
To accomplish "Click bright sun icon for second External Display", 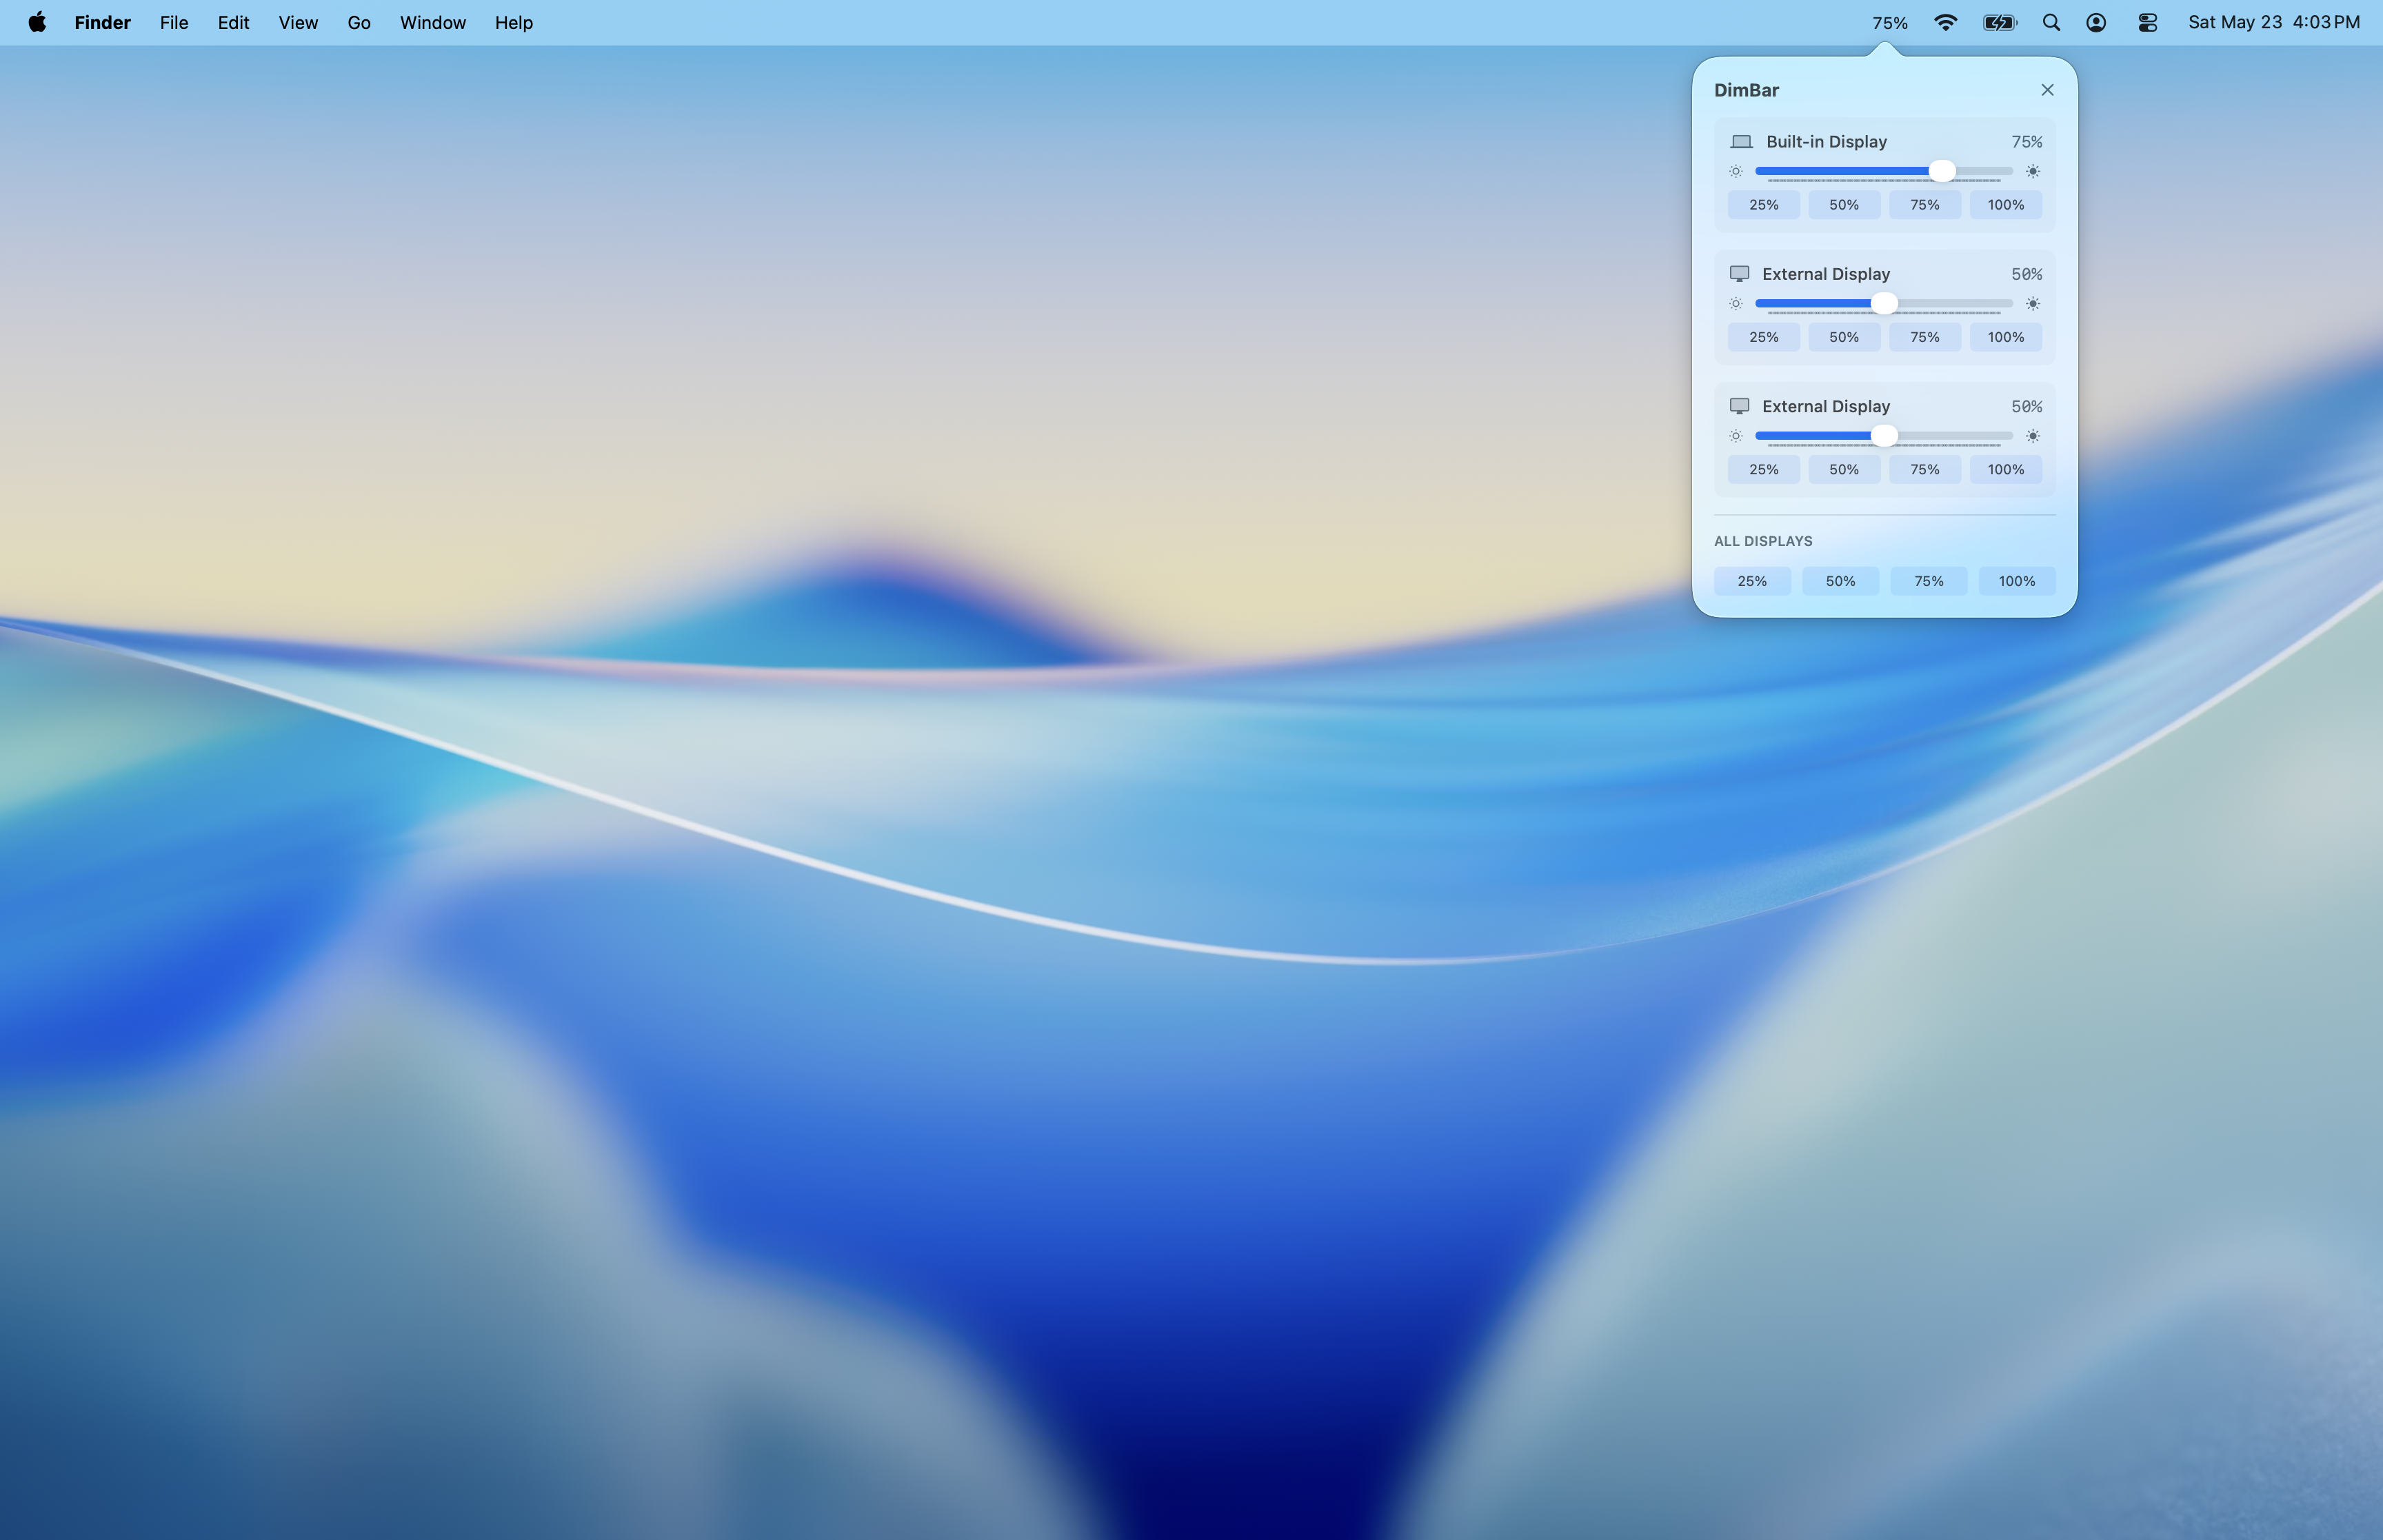I will (x=2032, y=436).
